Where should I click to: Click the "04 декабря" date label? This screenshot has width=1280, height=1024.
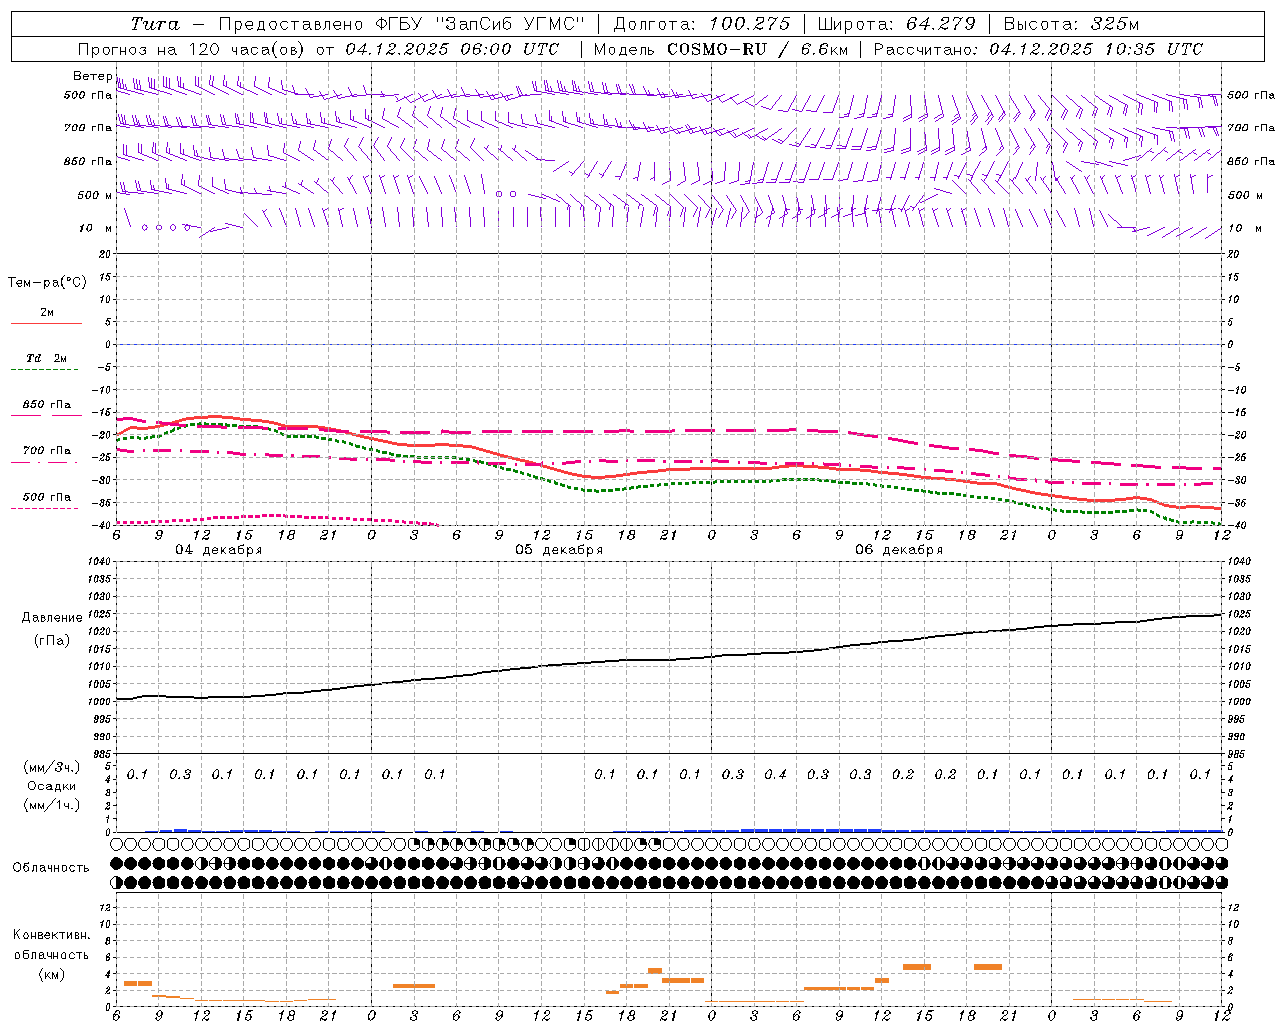219,550
